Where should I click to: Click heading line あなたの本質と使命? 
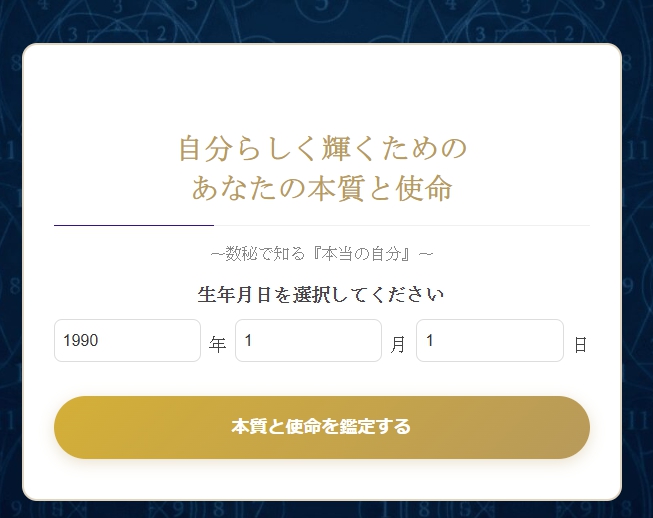coord(322,188)
